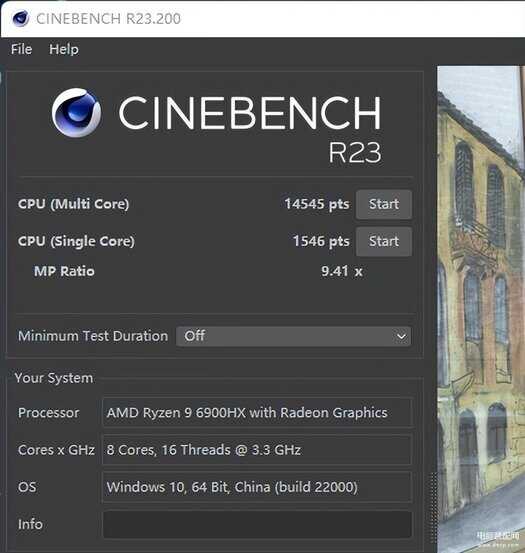Click the dropdown chevron next to Off
Screen dimensions: 525x553
(401, 336)
